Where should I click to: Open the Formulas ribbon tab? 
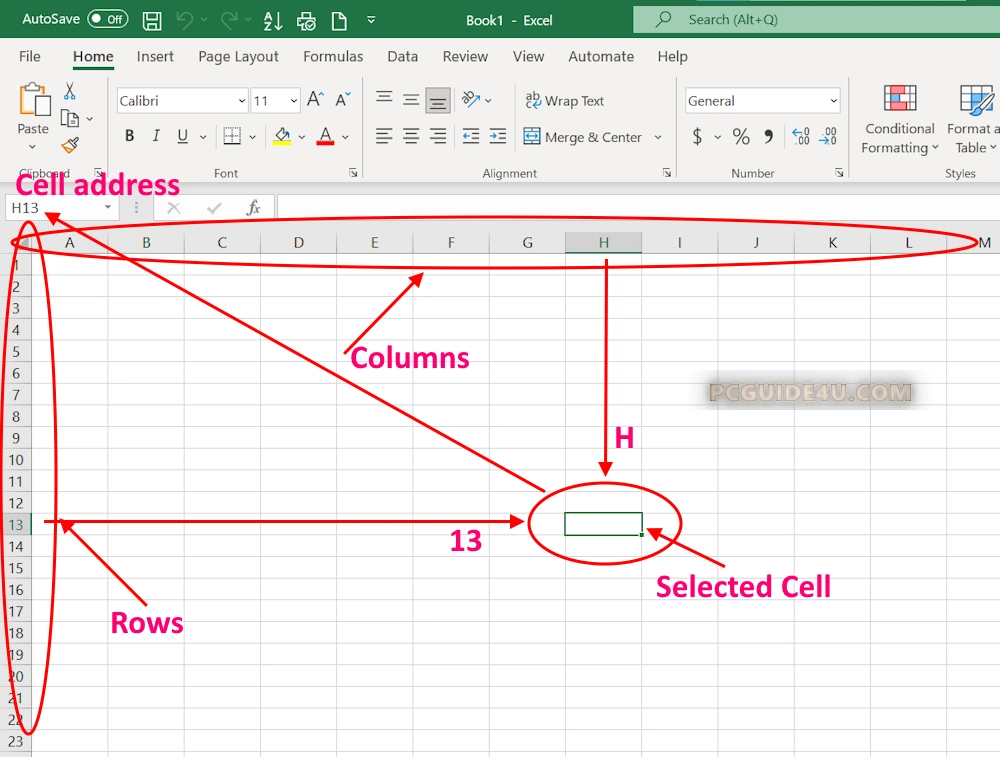333,57
